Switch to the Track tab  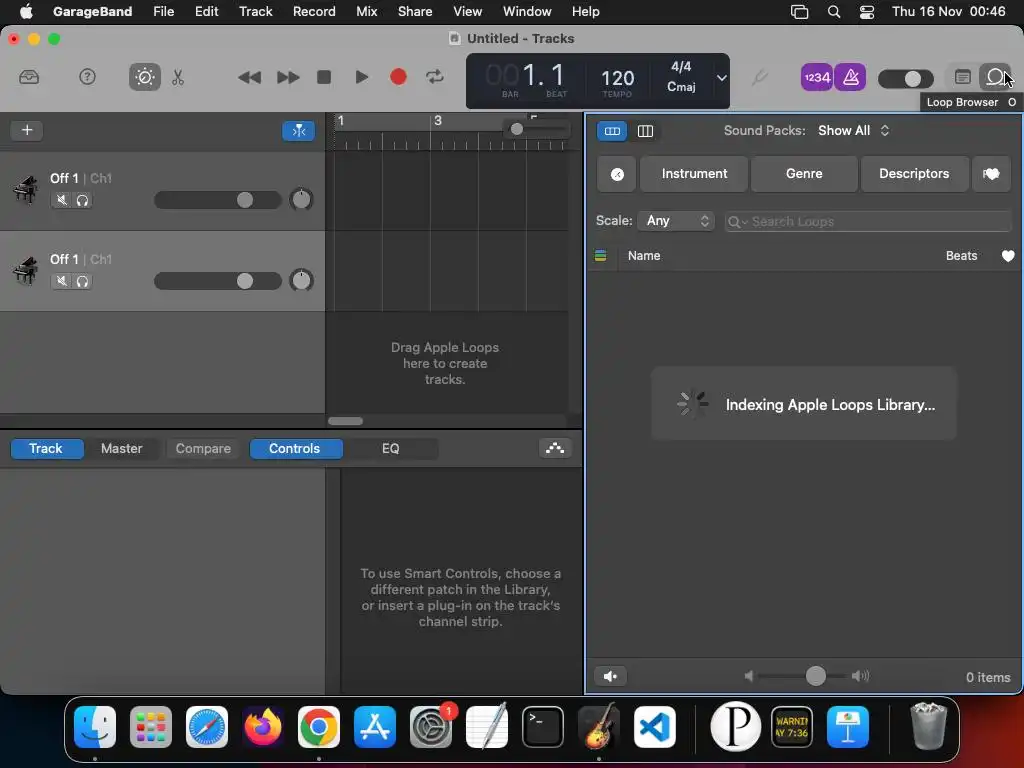click(46, 449)
